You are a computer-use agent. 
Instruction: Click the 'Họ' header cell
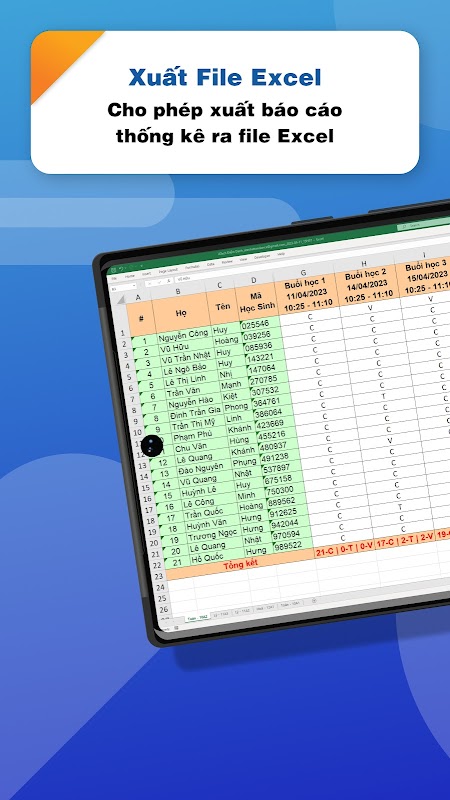tap(181, 313)
